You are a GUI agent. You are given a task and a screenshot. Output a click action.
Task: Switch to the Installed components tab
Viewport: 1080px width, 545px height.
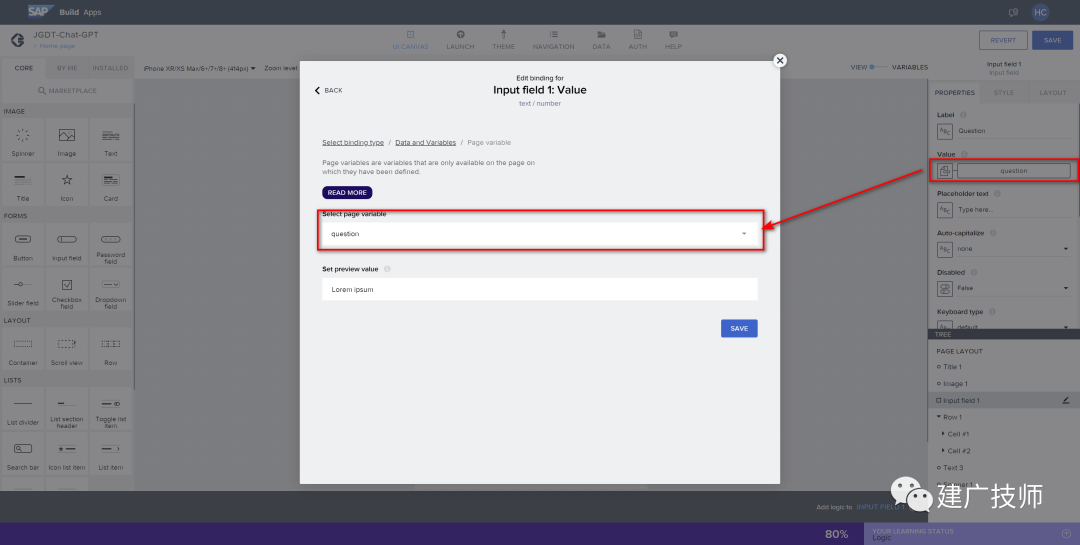pos(110,68)
